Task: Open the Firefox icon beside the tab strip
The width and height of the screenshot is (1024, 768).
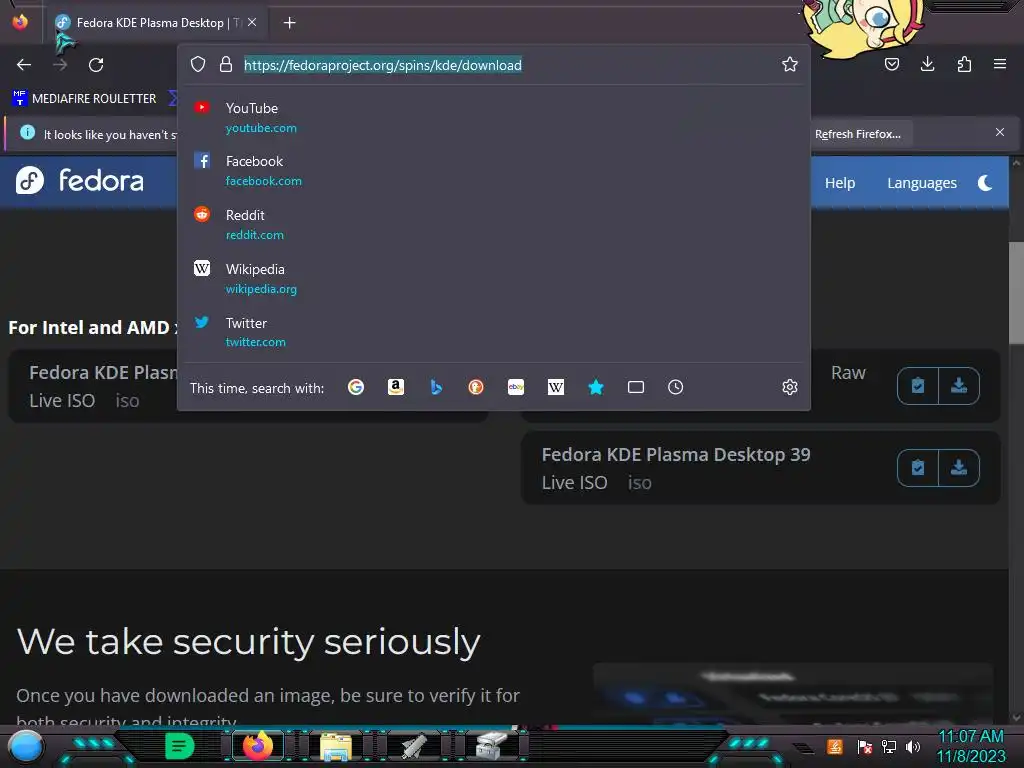Action: click(20, 22)
